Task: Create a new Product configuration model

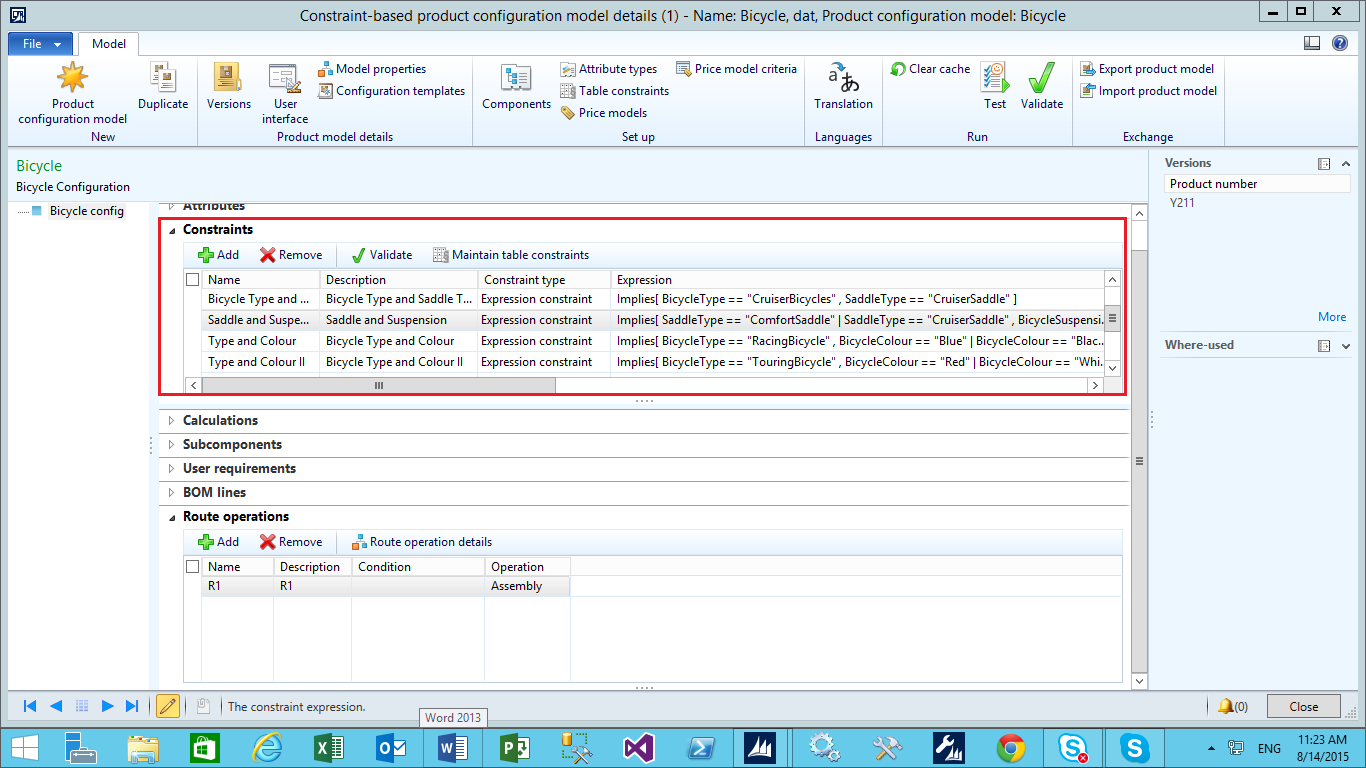Action: (72, 93)
